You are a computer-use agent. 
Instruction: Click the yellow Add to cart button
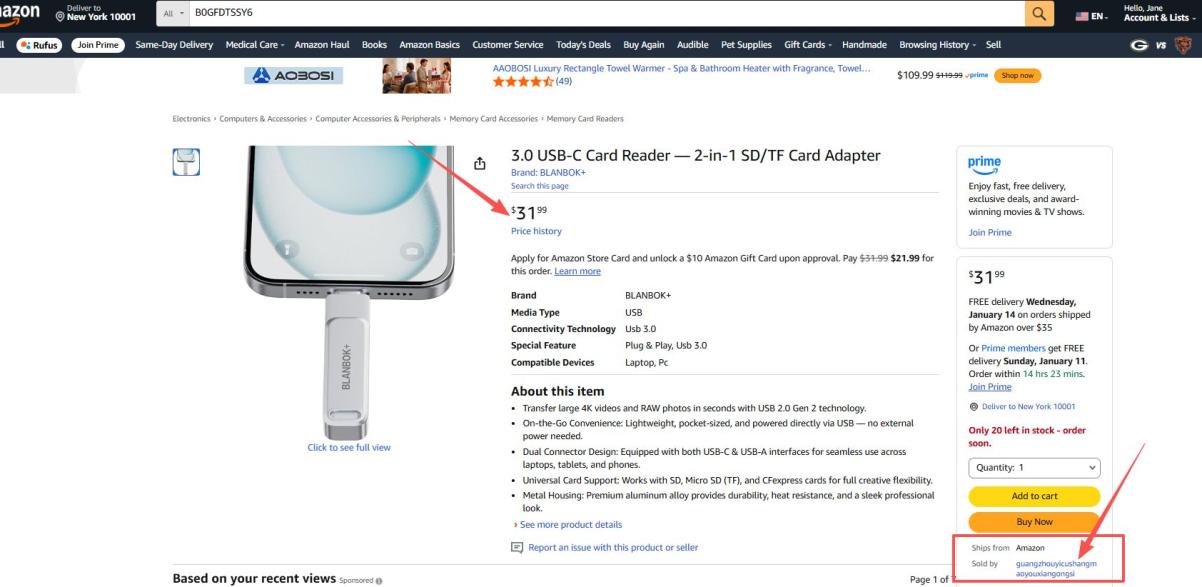pyautogui.click(x=1034, y=496)
